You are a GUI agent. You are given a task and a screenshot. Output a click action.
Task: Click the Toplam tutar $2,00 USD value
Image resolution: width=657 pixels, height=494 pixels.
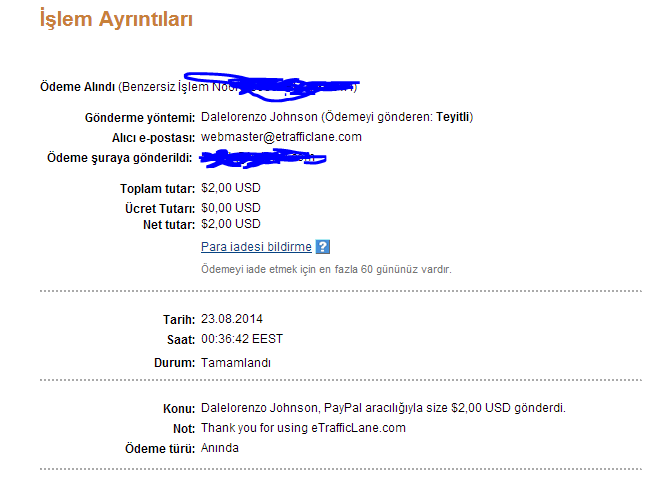pyautogui.click(x=231, y=188)
